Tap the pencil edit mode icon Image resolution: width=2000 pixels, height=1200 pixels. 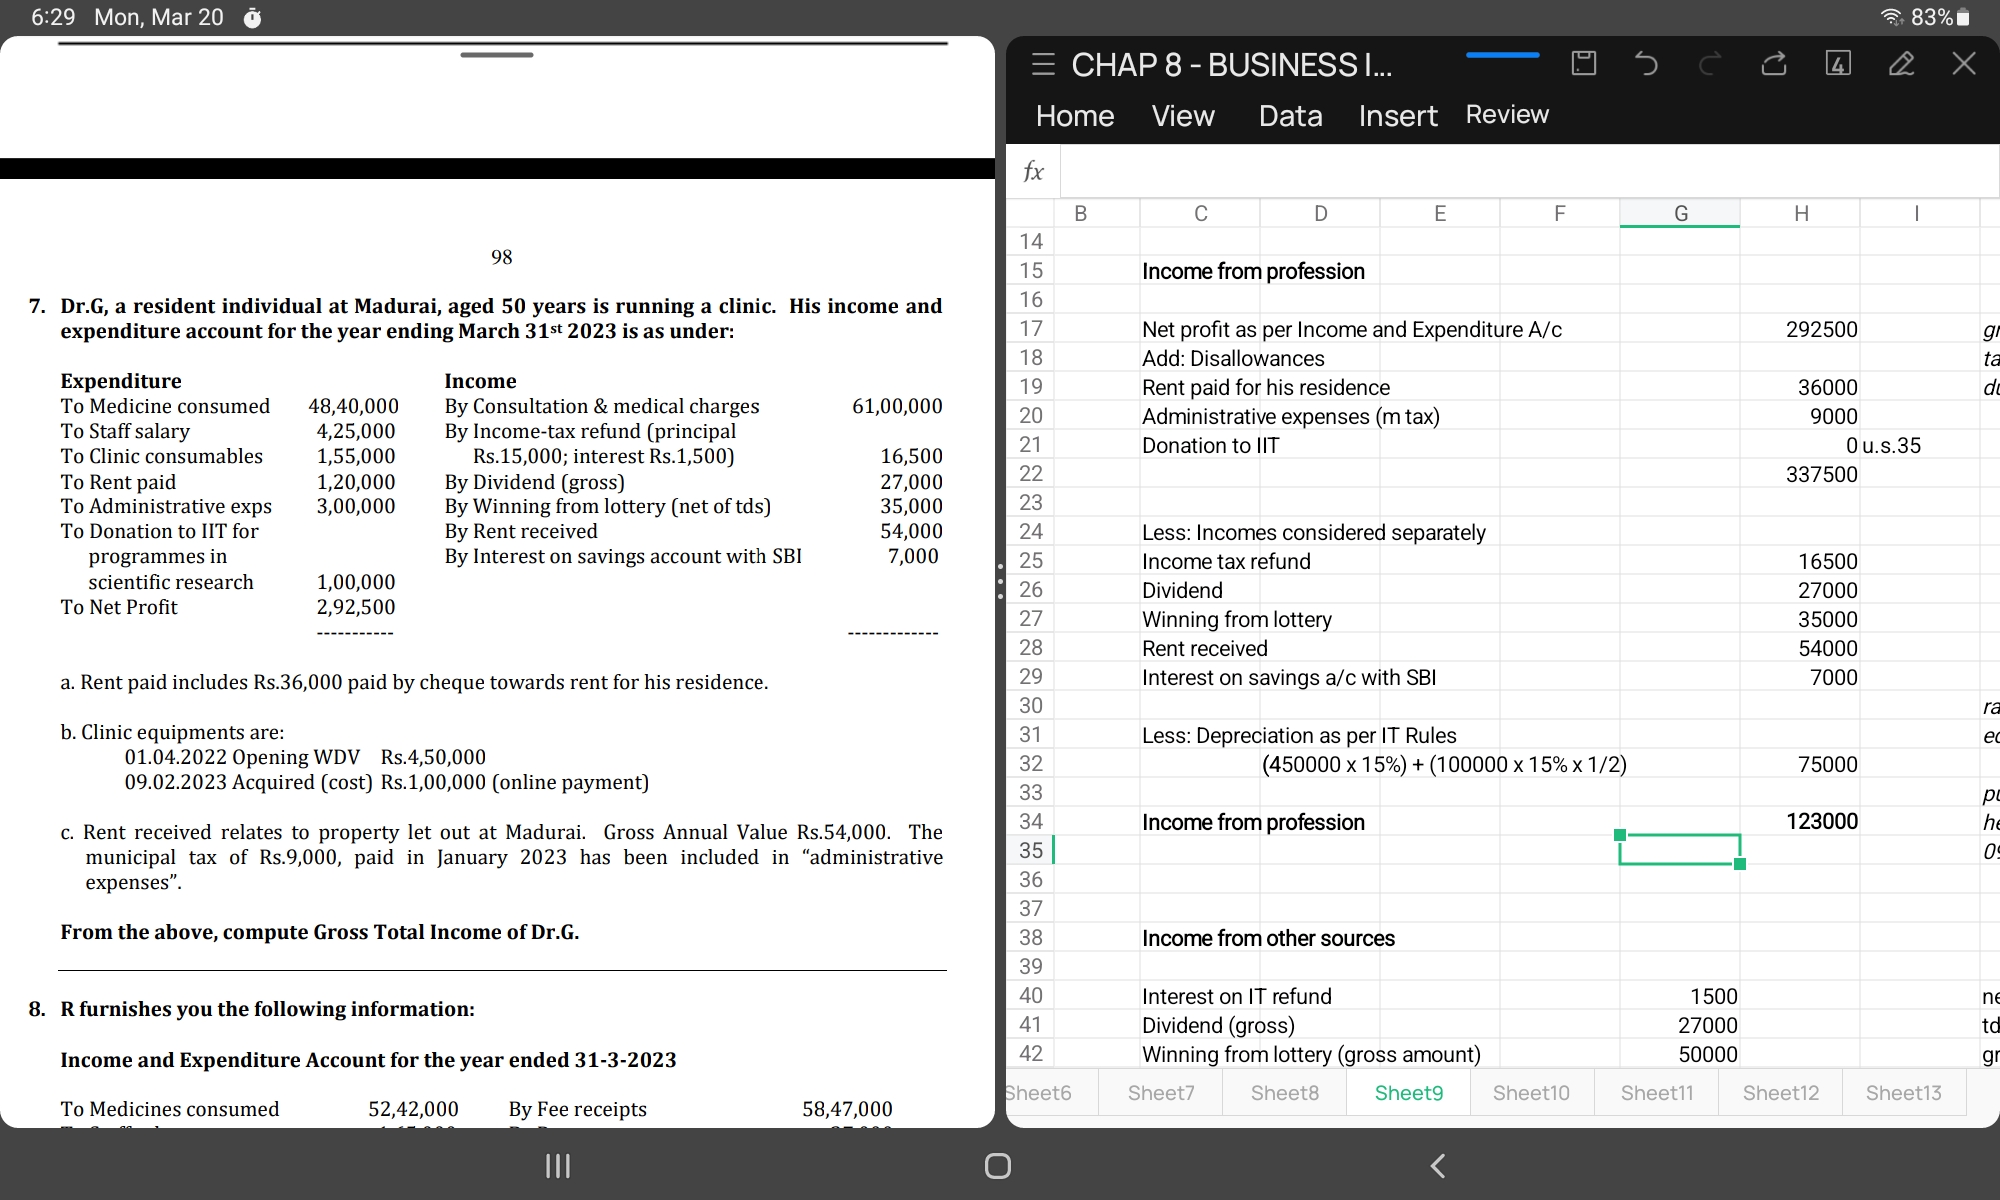[1901, 64]
